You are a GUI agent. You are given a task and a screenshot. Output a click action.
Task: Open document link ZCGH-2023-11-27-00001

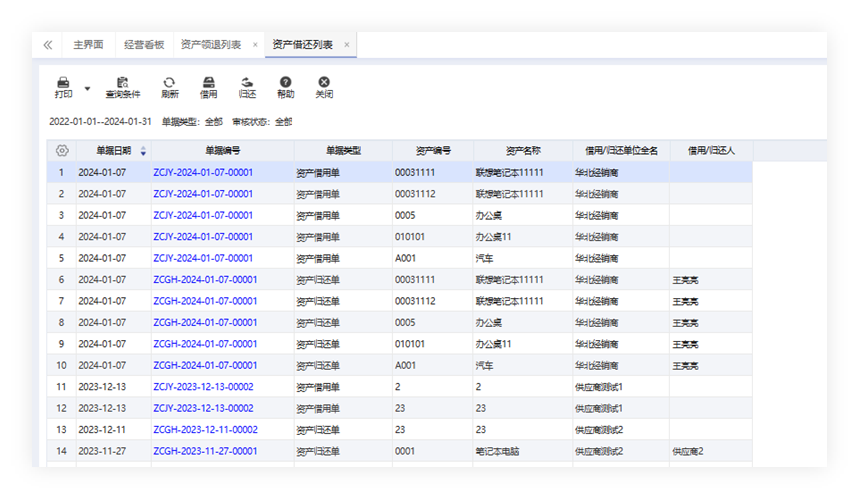(x=205, y=451)
